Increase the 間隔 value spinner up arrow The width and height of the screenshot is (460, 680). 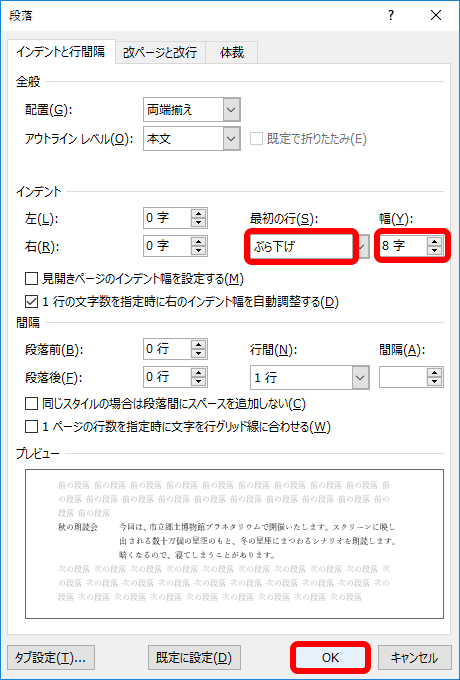pos(434,373)
